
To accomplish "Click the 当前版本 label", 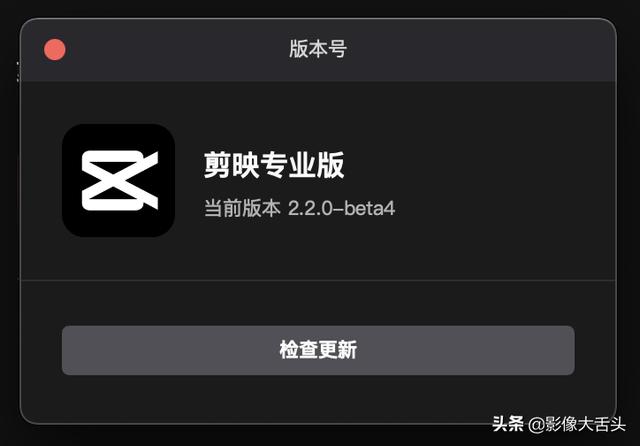I will pos(242,208).
